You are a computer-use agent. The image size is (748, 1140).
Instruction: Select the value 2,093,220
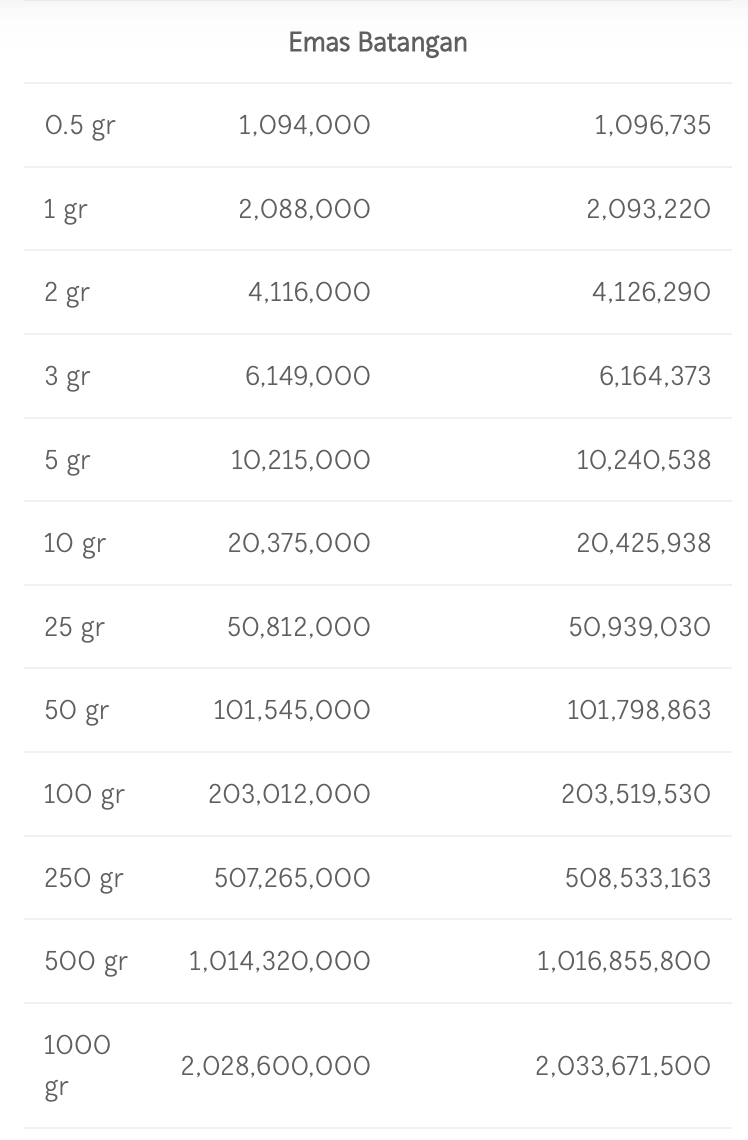point(648,209)
